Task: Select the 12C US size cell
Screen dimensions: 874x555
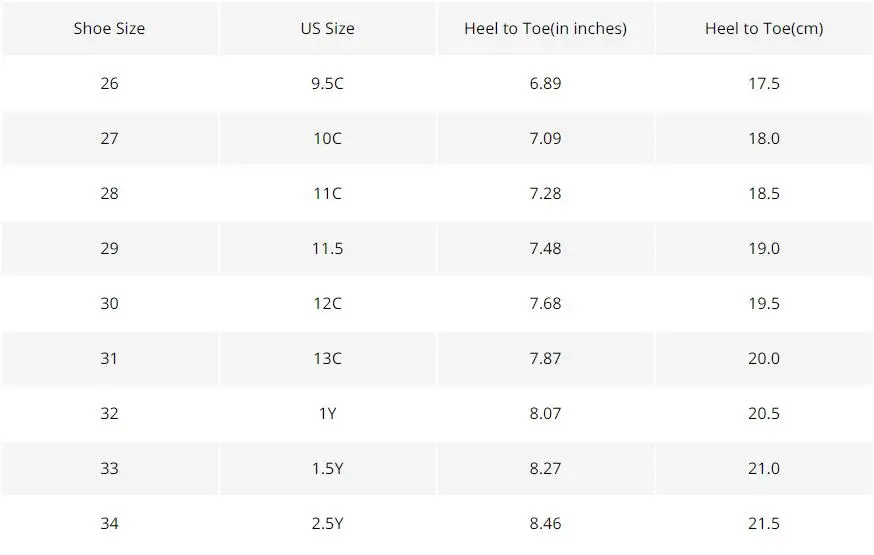Action: pos(327,303)
